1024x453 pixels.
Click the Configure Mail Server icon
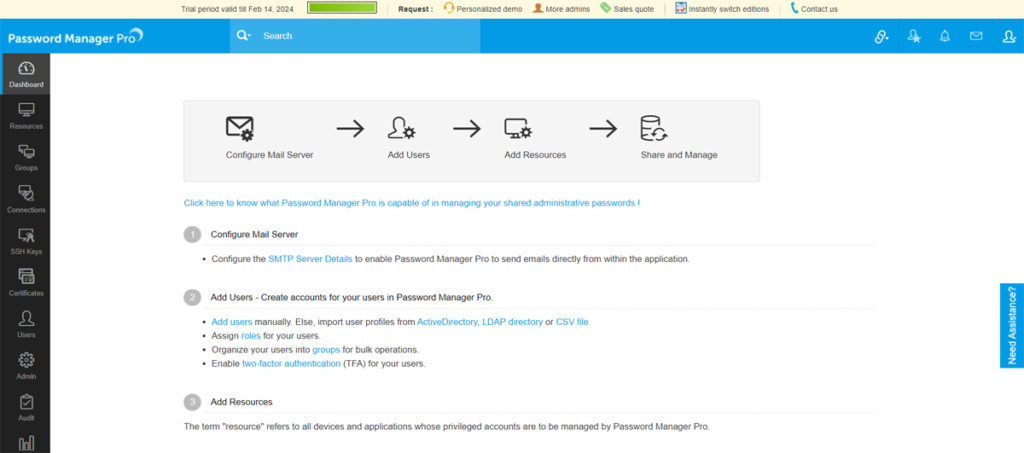tap(240, 129)
